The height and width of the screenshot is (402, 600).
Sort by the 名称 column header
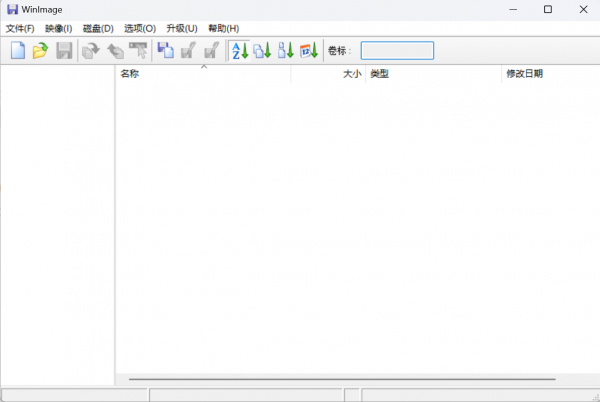(203, 74)
